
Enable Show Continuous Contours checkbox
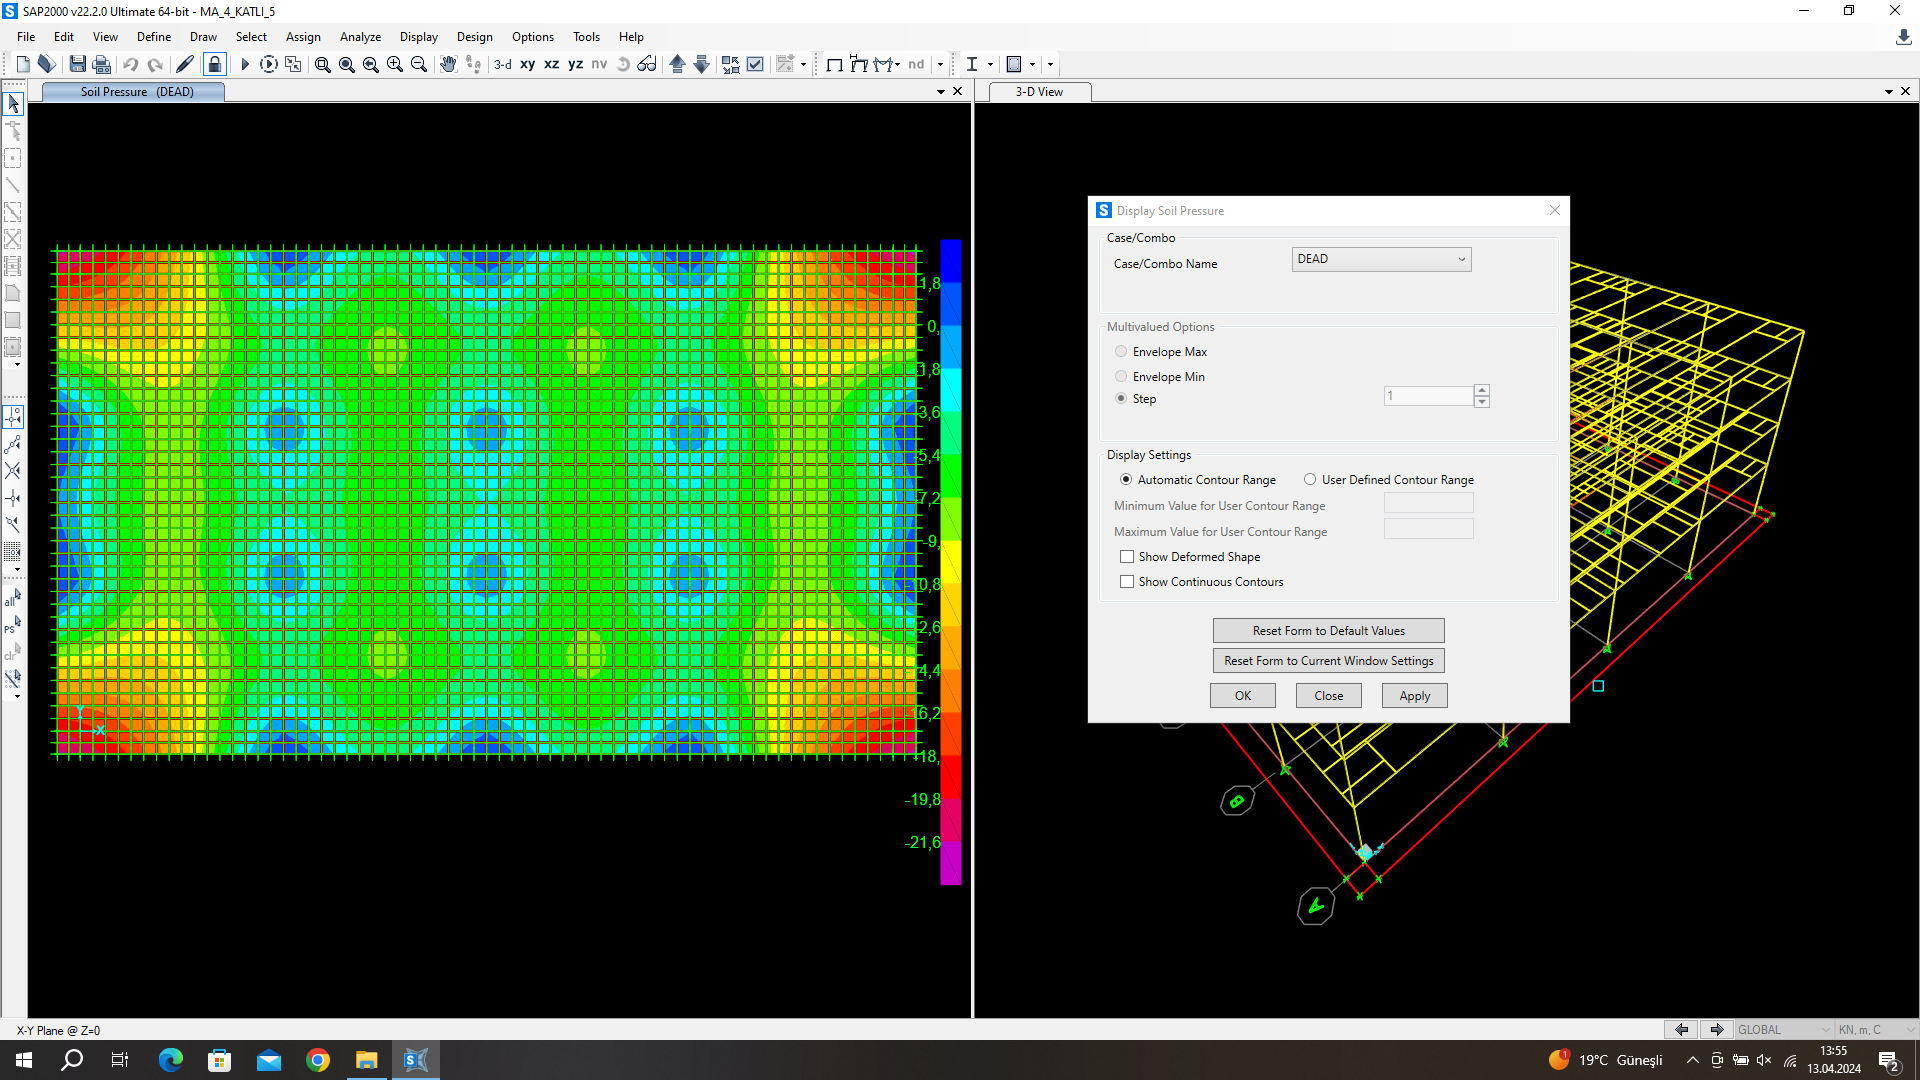[1127, 582]
